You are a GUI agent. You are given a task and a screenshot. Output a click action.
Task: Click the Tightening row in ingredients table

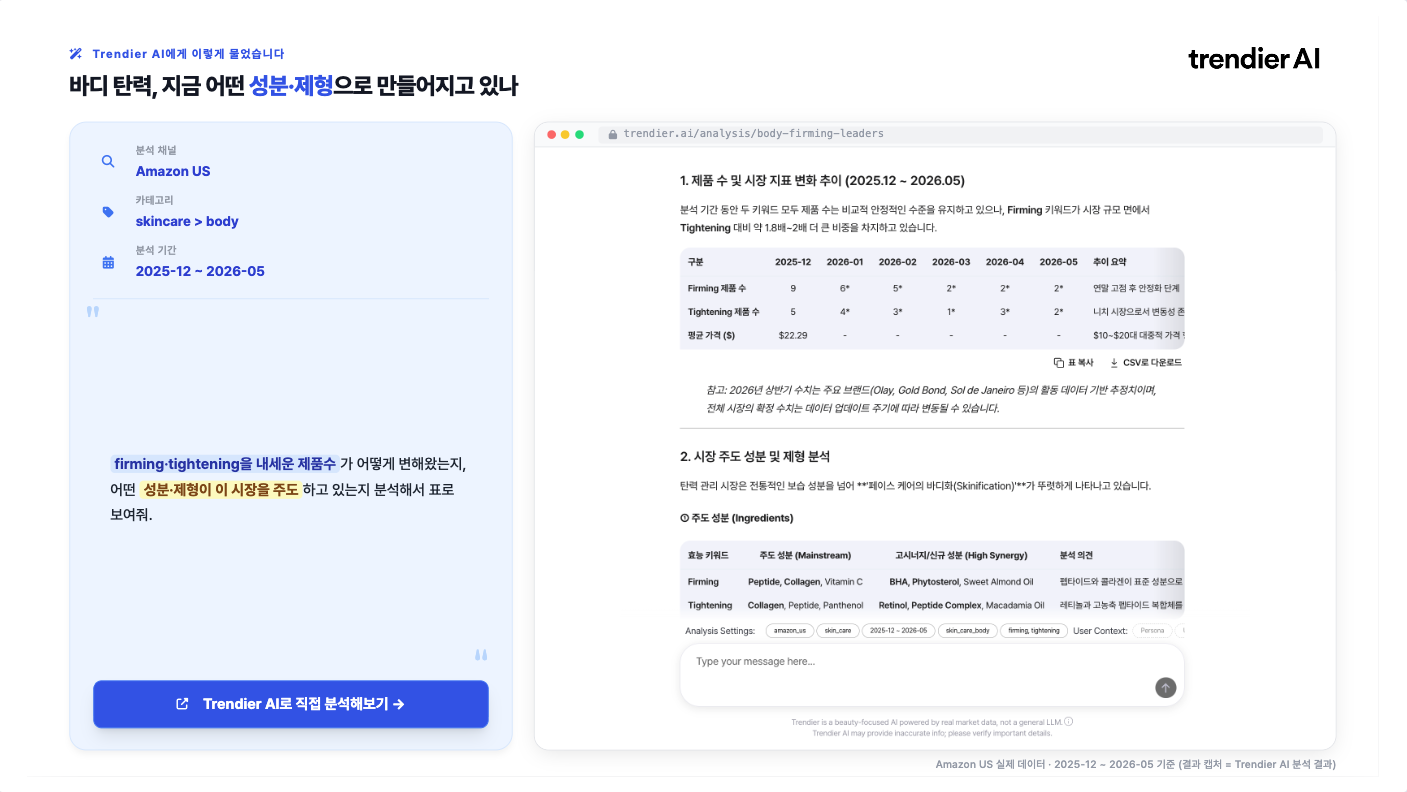(932, 605)
